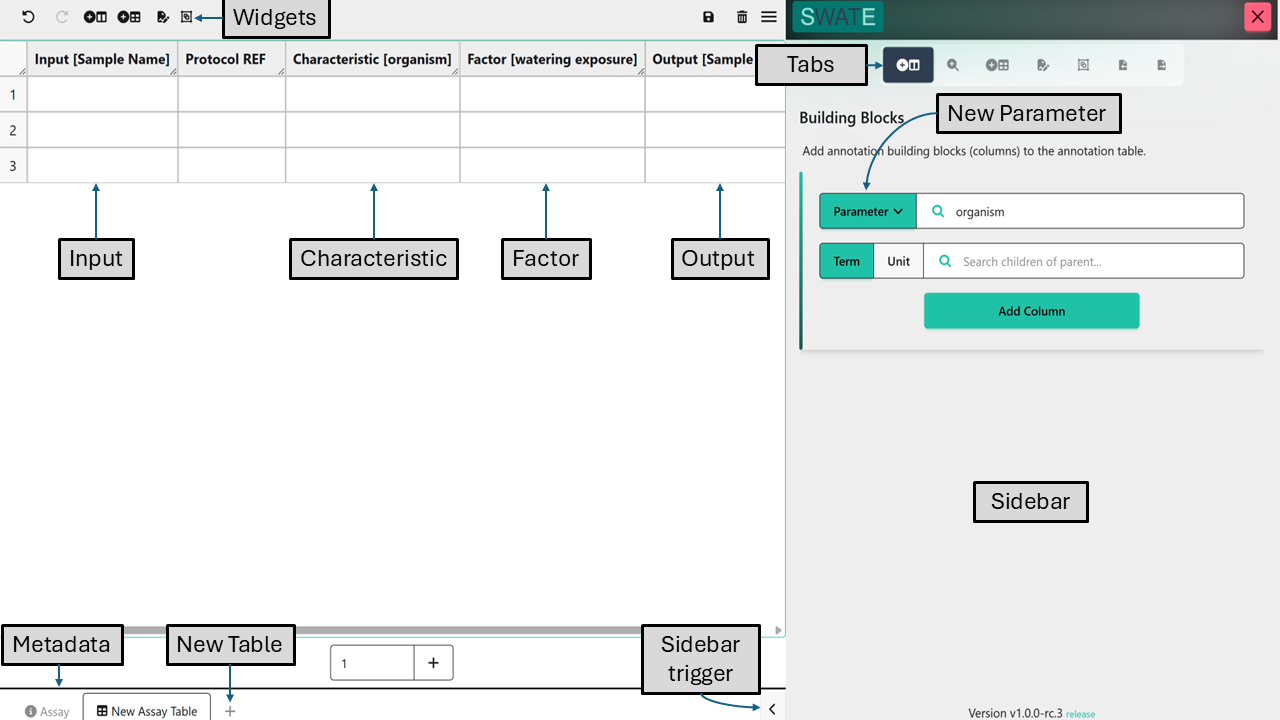Select the New Assay Table tab
This screenshot has height=720, width=1280.
pos(147,710)
